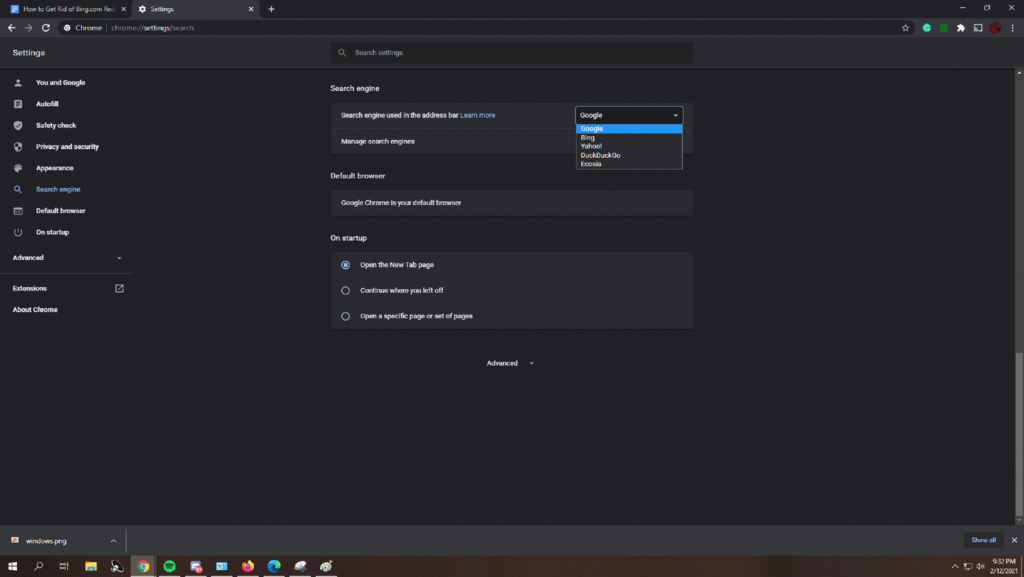Open Firefox from the taskbar
This screenshot has width=1024, height=577.
coord(248,567)
